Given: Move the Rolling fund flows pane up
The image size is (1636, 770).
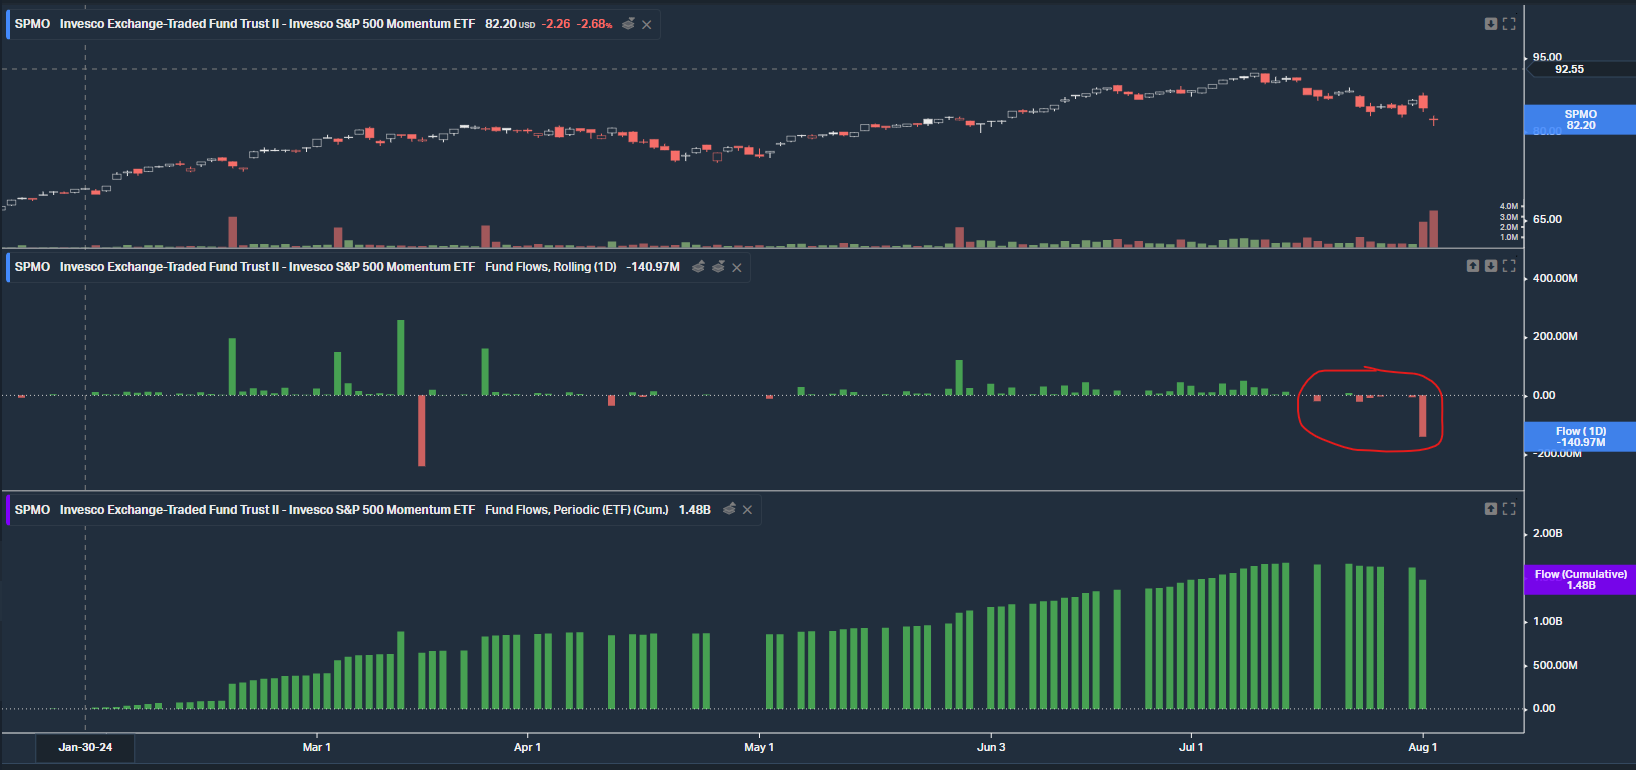Looking at the screenshot, I should [x=1473, y=266].
